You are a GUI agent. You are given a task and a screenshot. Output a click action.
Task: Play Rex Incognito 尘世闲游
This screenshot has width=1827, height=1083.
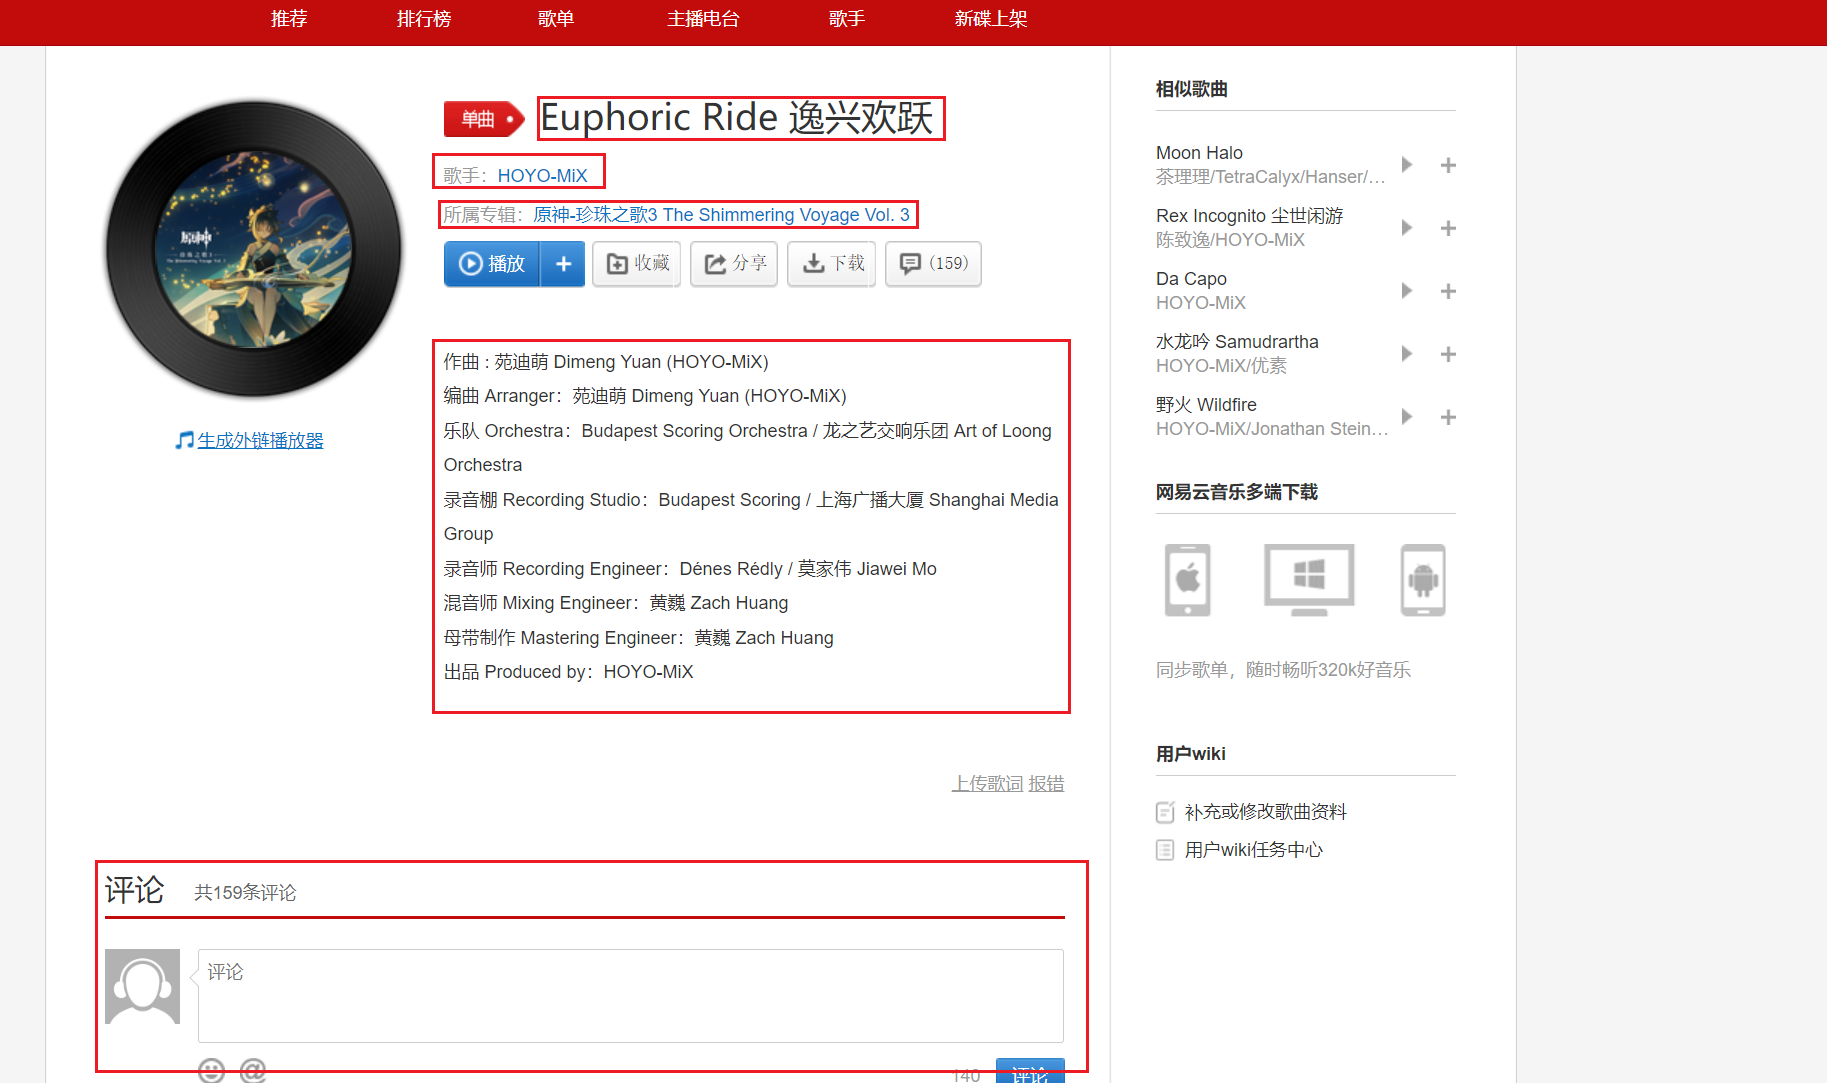coord(1407,228)
